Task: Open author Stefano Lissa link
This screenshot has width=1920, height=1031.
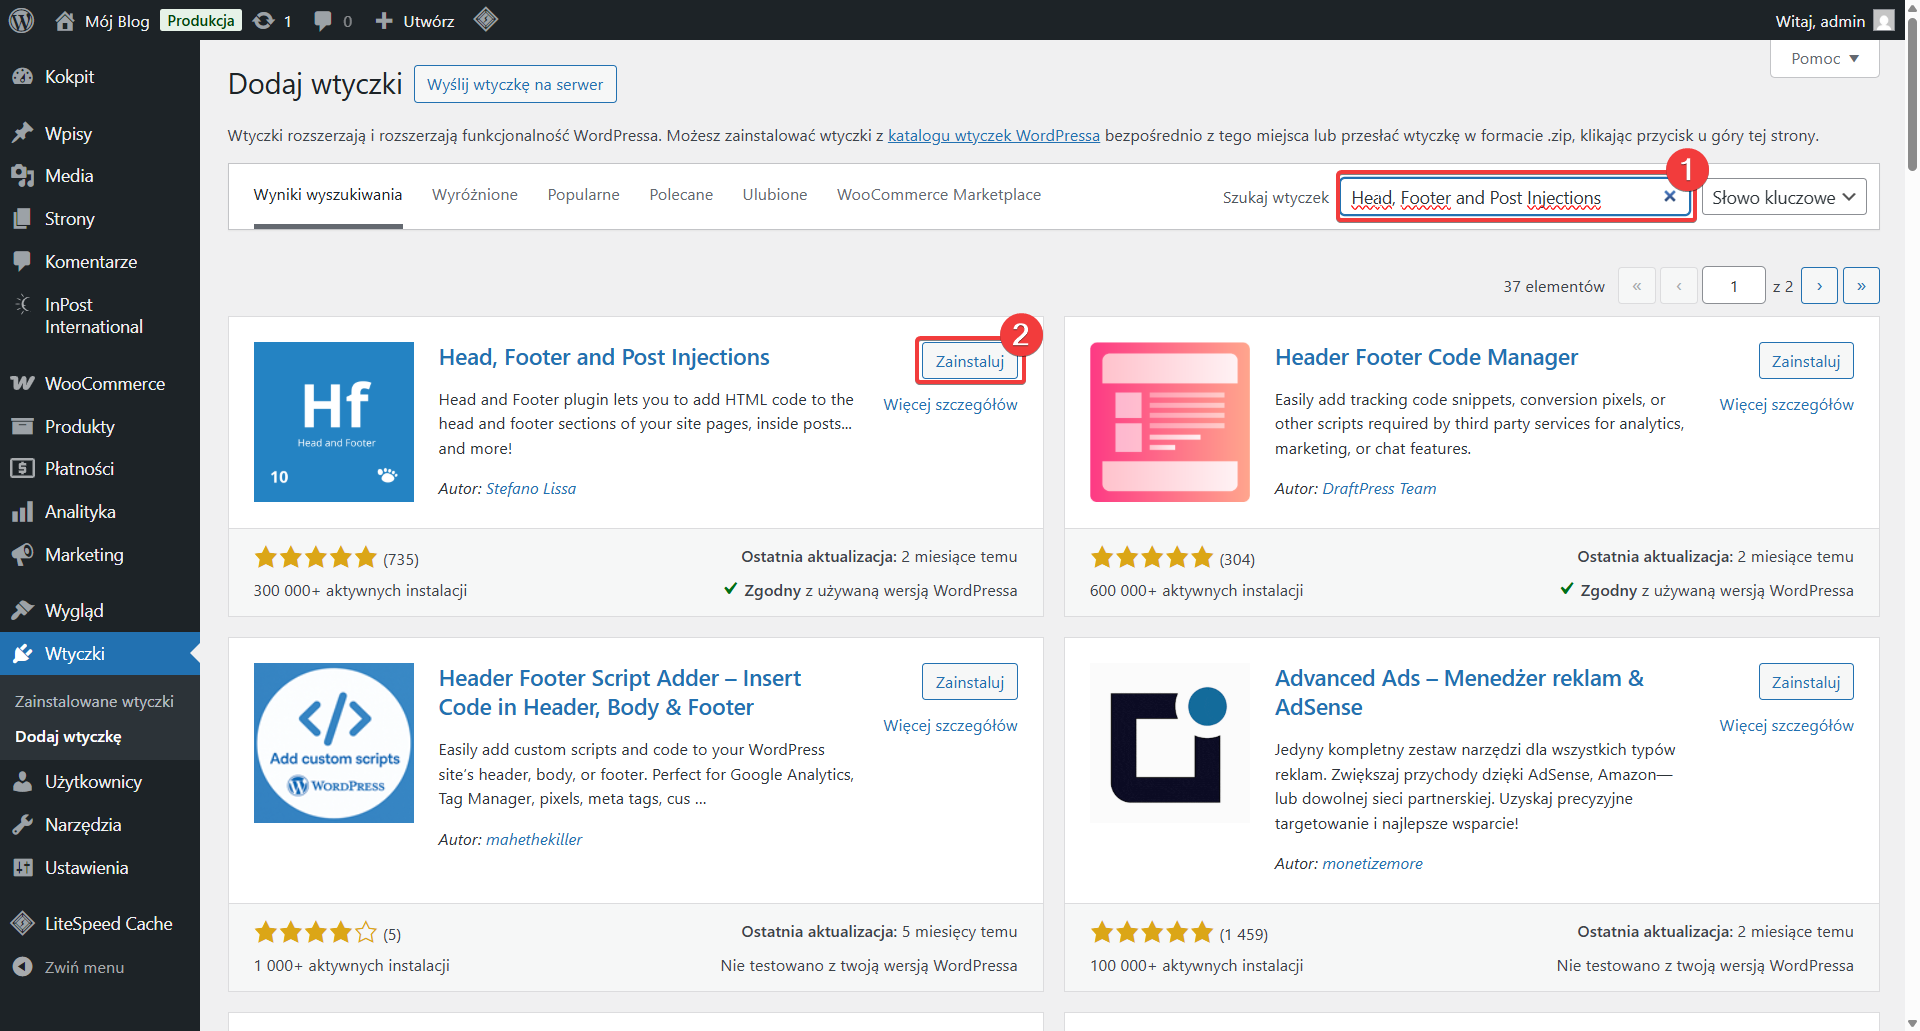Action: (531, 489)
